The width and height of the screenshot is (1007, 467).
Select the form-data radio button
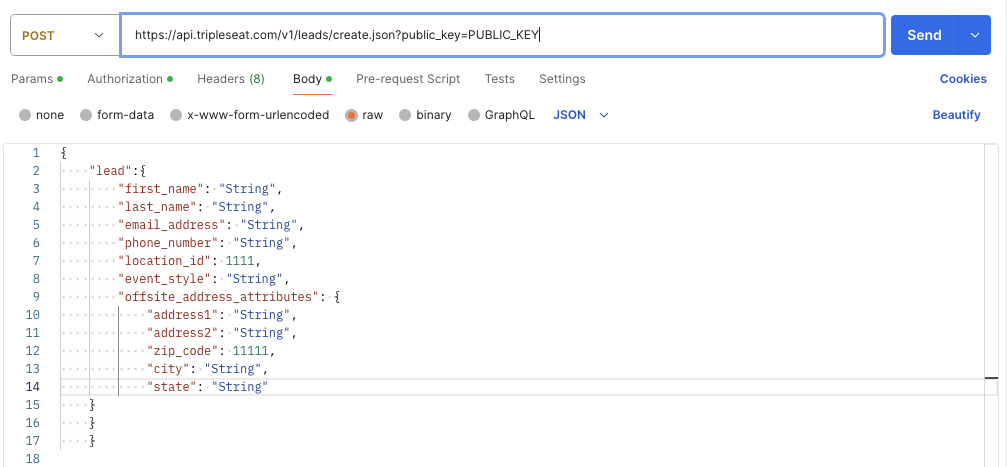coord(86,116)
